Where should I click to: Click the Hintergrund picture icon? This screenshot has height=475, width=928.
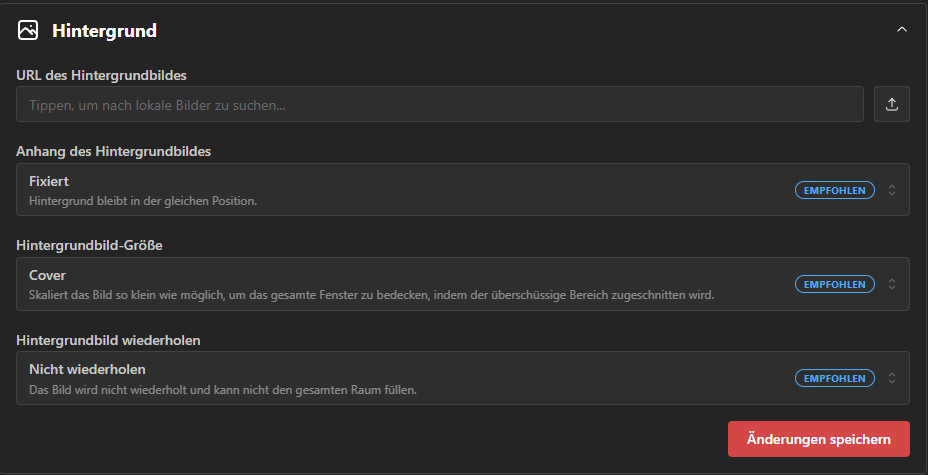[x=28, y=30]
